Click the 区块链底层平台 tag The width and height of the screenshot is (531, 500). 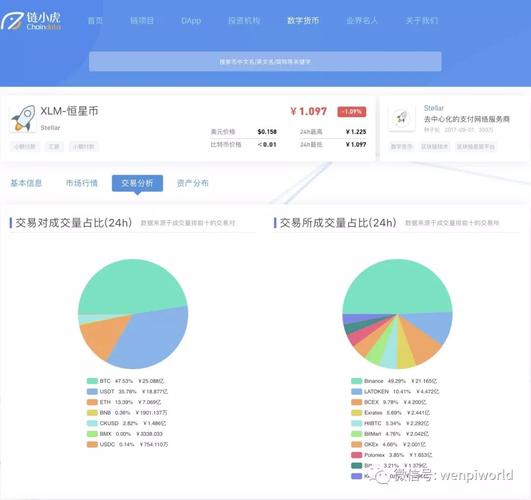click(476, 147)
